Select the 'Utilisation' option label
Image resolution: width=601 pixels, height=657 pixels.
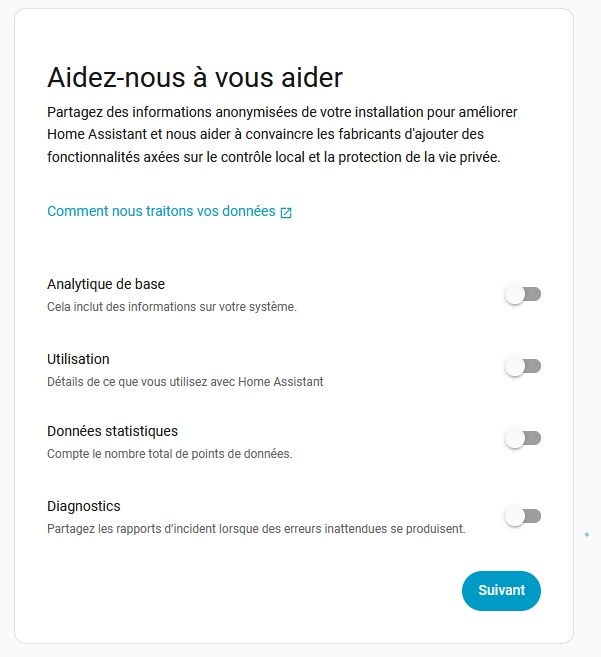[78, 359]
